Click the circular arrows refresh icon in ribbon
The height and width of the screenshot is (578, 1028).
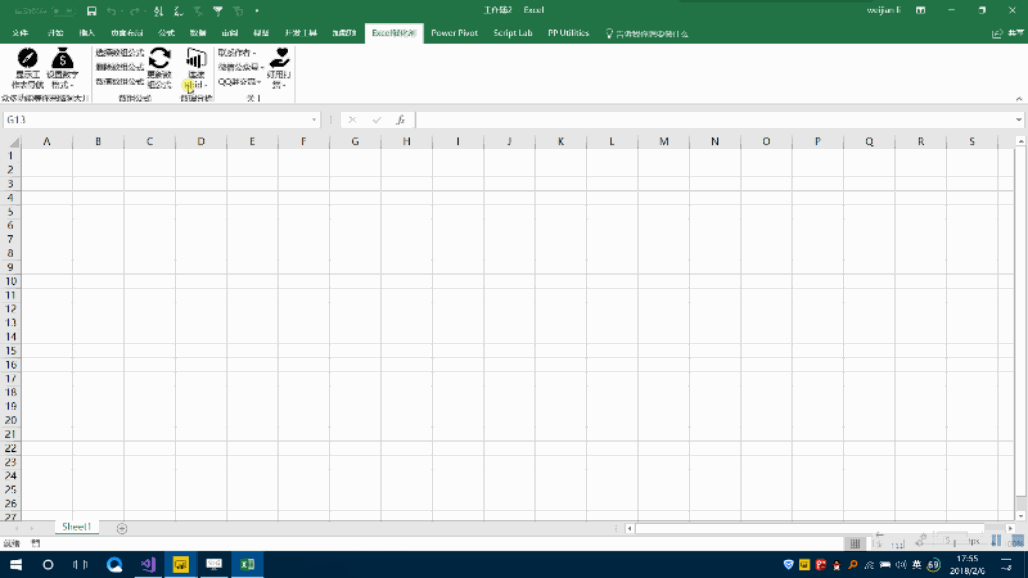click(x=159, y=58)
